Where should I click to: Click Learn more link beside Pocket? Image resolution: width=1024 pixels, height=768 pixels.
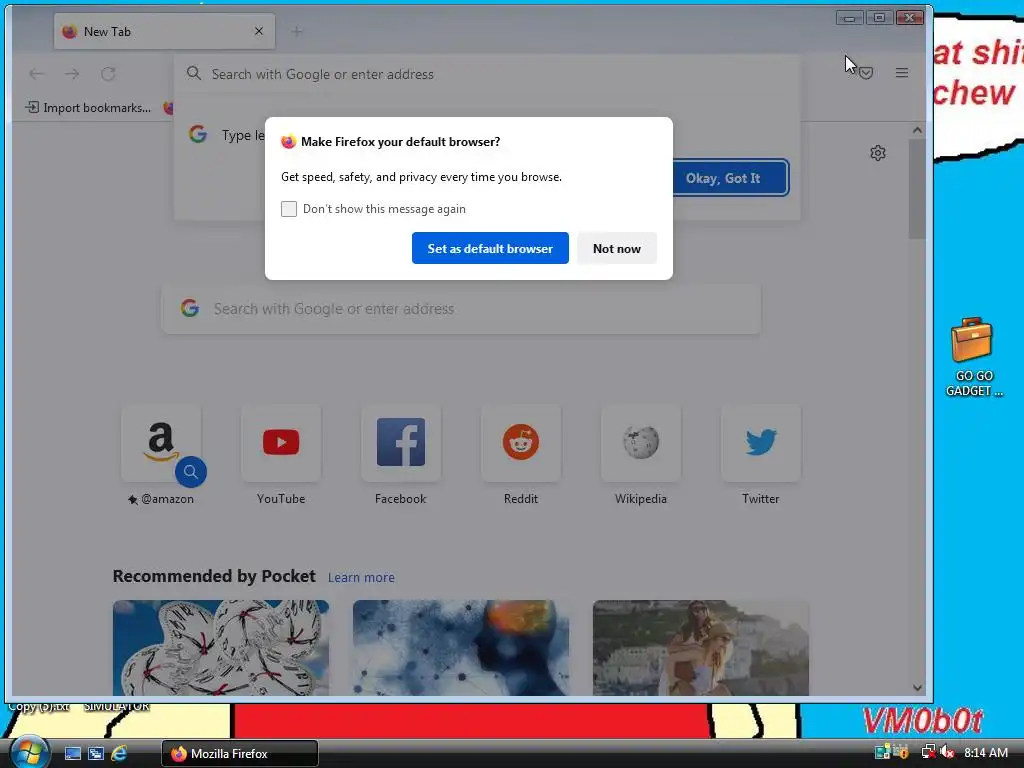(x=361, y=577)
